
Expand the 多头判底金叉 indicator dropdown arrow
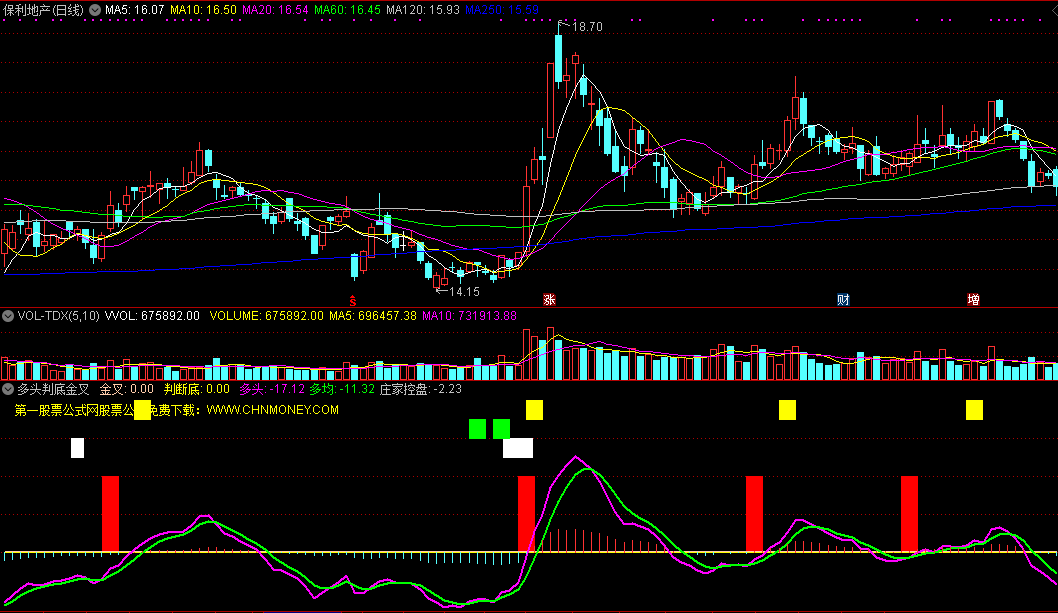coord(8,390)
